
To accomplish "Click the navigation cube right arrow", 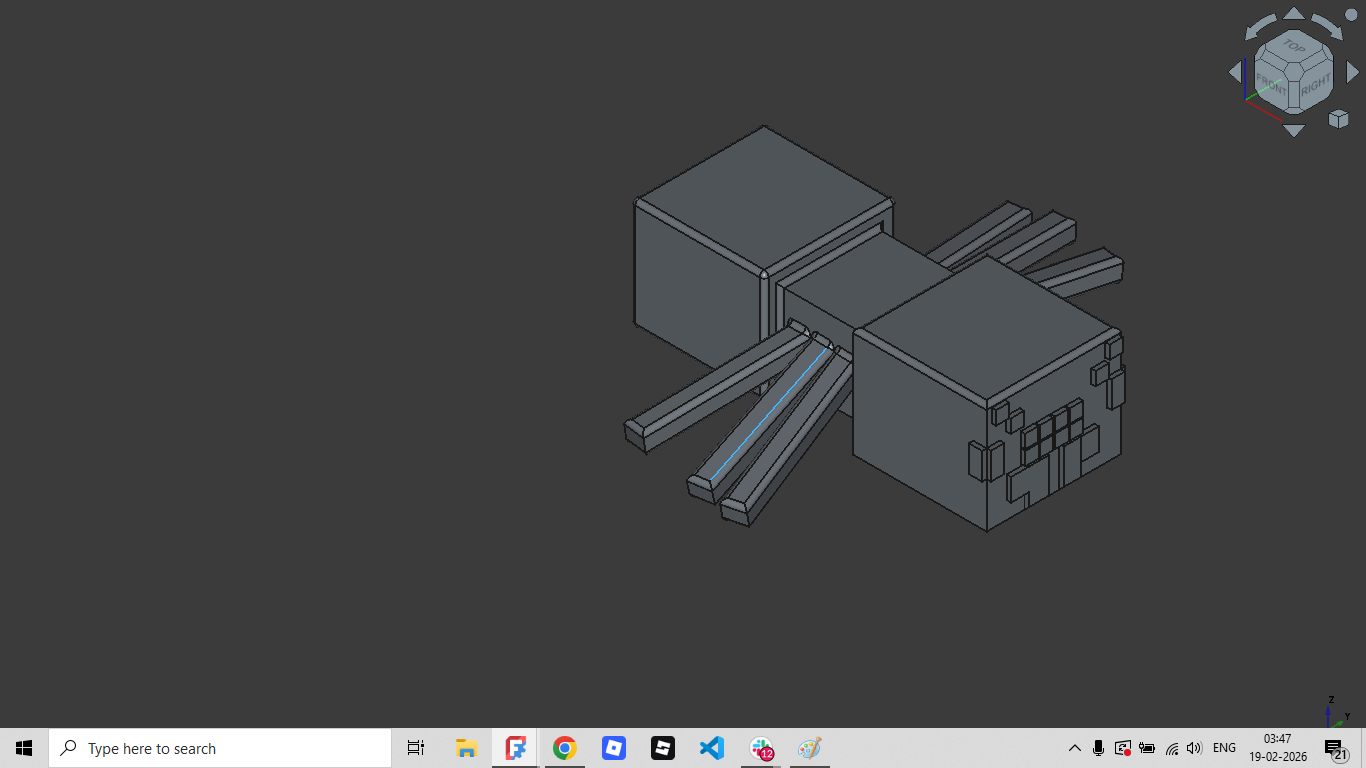I will click(x=1353, y=72).
